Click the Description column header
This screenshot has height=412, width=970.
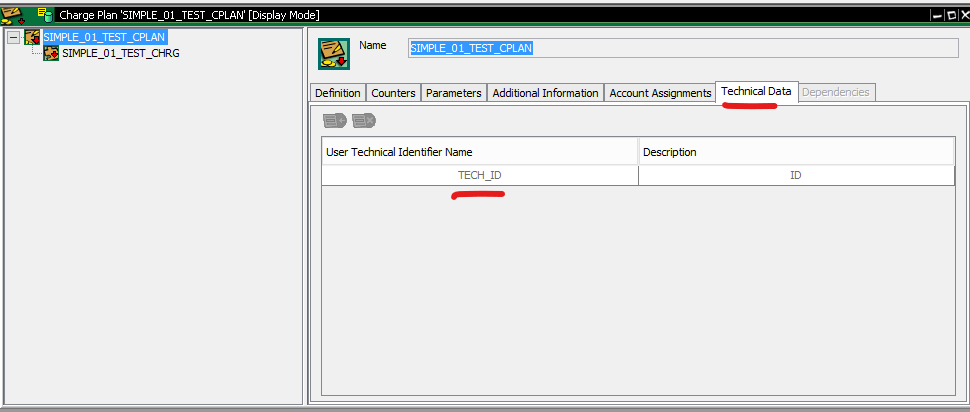[x=797, y=152]
